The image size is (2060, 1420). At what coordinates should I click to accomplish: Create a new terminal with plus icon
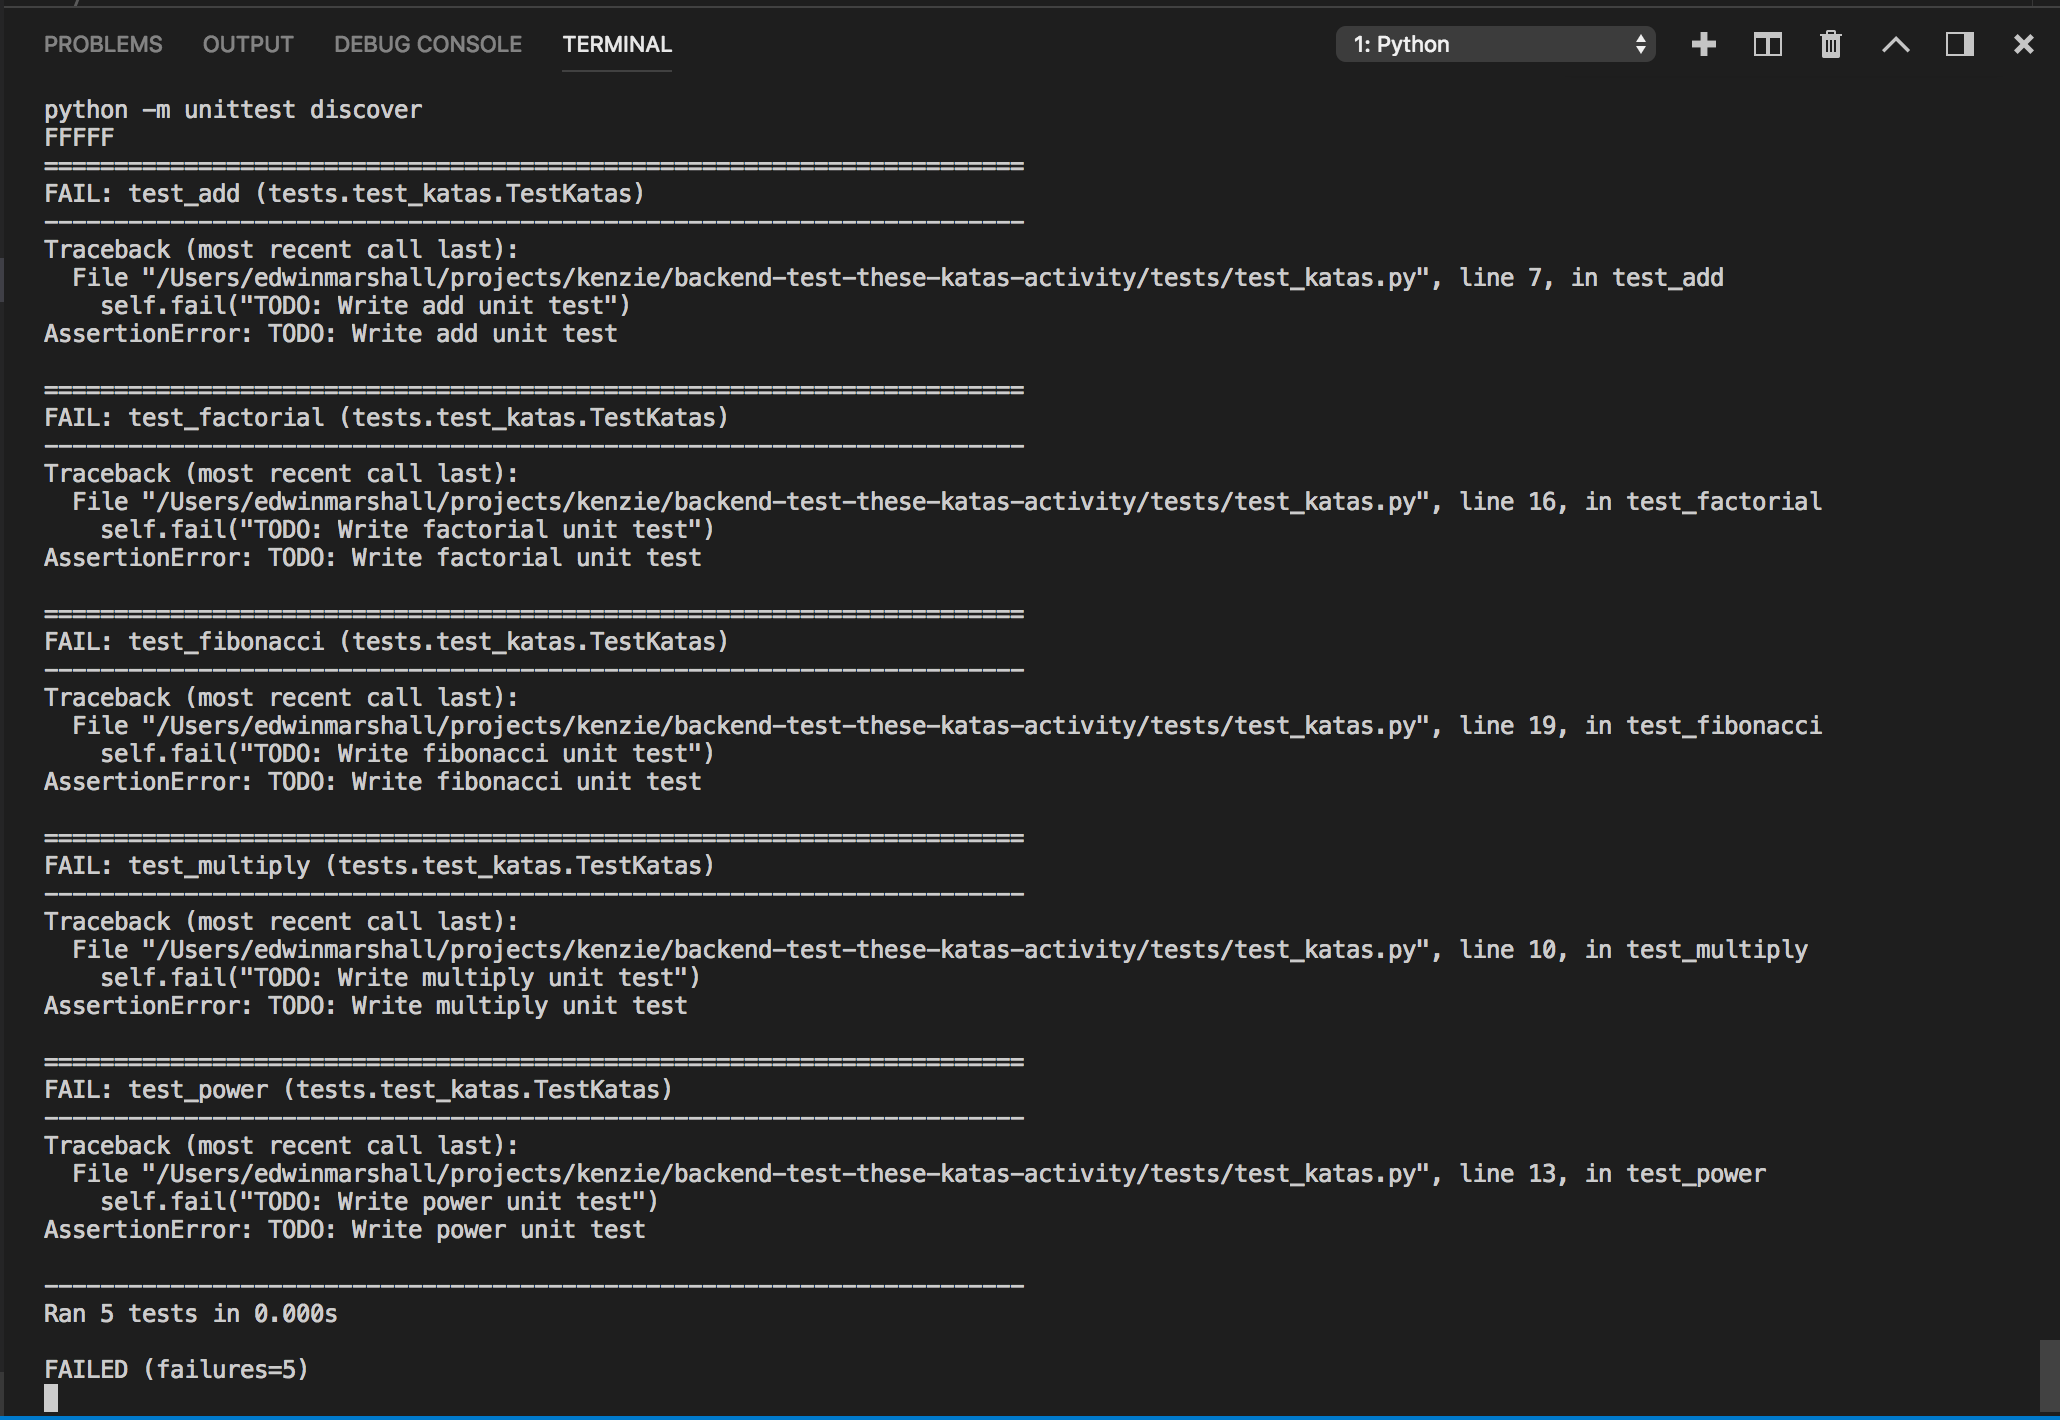(x=1703, y=44)
